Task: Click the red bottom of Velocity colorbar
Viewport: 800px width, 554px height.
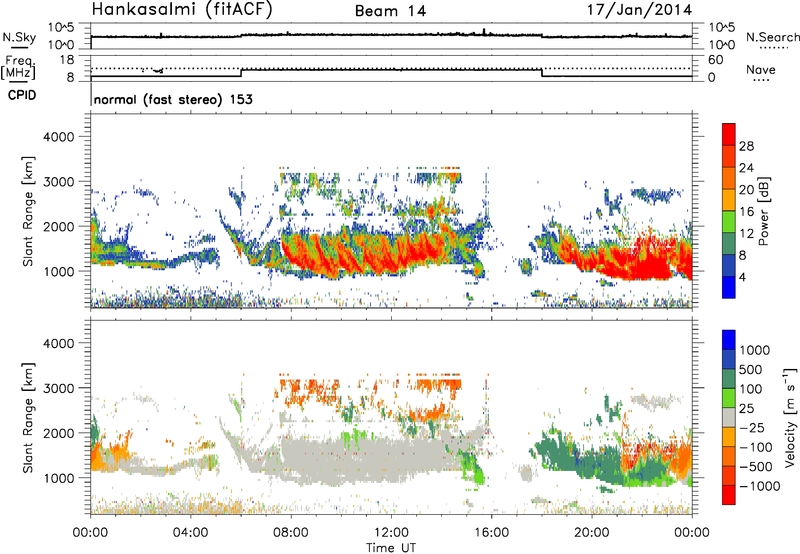Action: pyautogui.click(x=729, y=495)
